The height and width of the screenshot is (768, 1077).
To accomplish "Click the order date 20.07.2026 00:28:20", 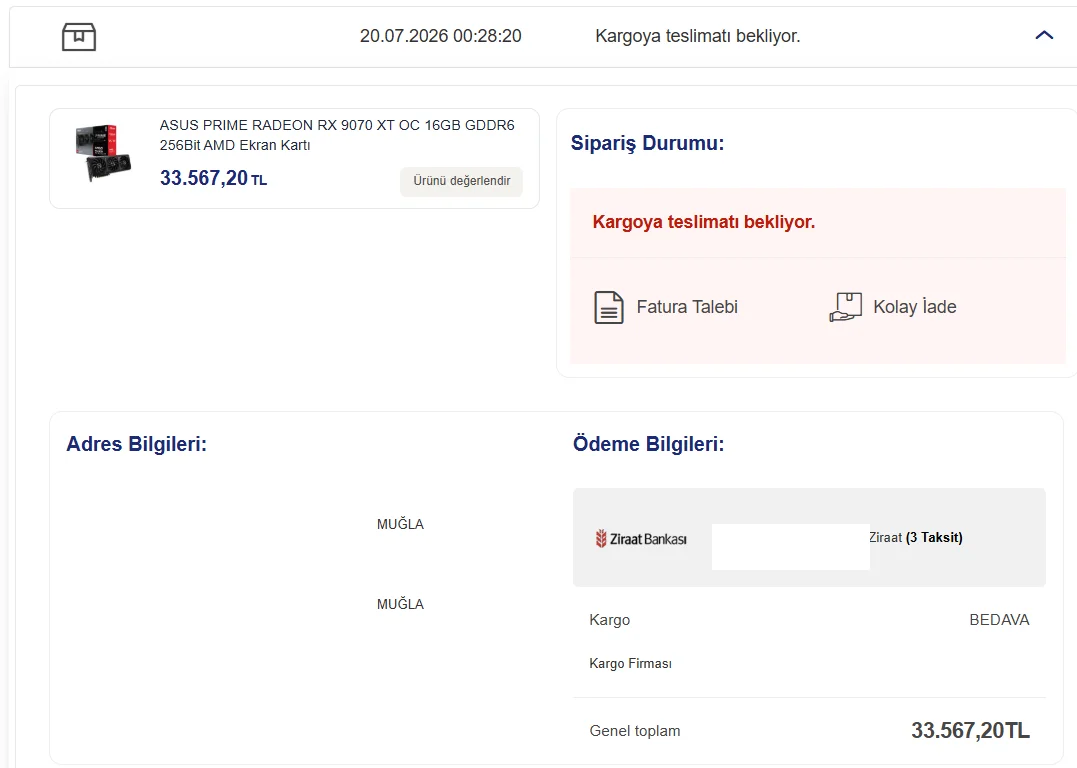I will 441,36.
